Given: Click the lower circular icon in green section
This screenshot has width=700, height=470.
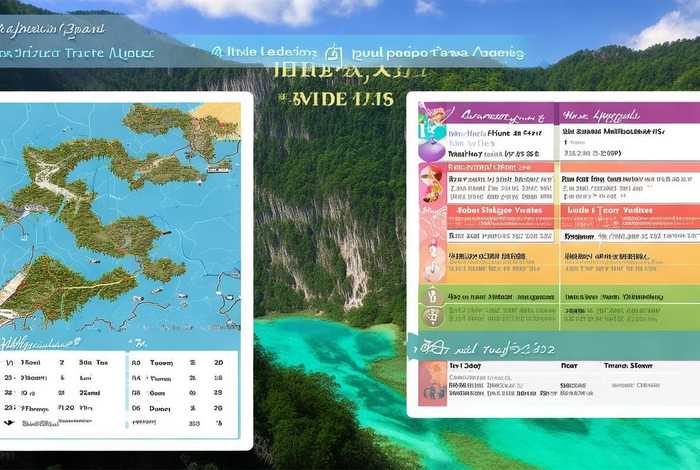Looking at the screenshot, I should click(x=433, y=319).
